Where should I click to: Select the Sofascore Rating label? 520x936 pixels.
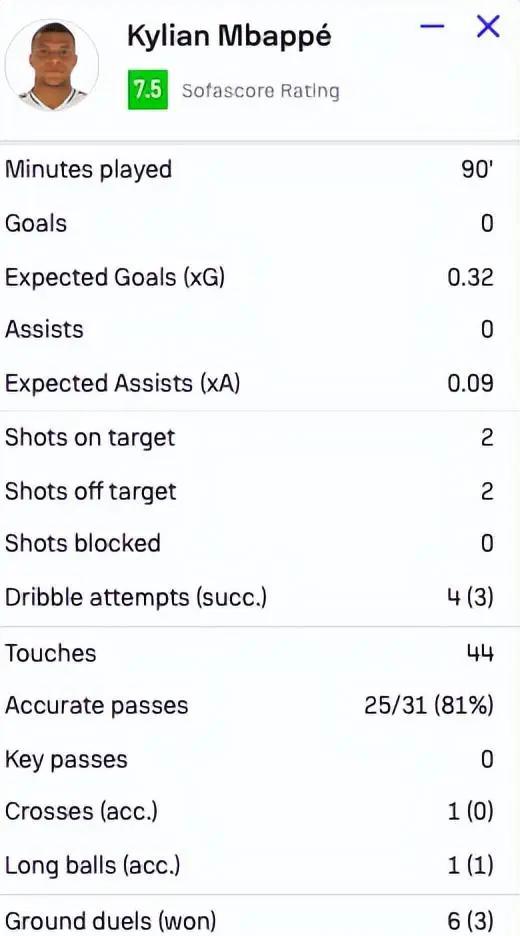click(x=260, y=91)
